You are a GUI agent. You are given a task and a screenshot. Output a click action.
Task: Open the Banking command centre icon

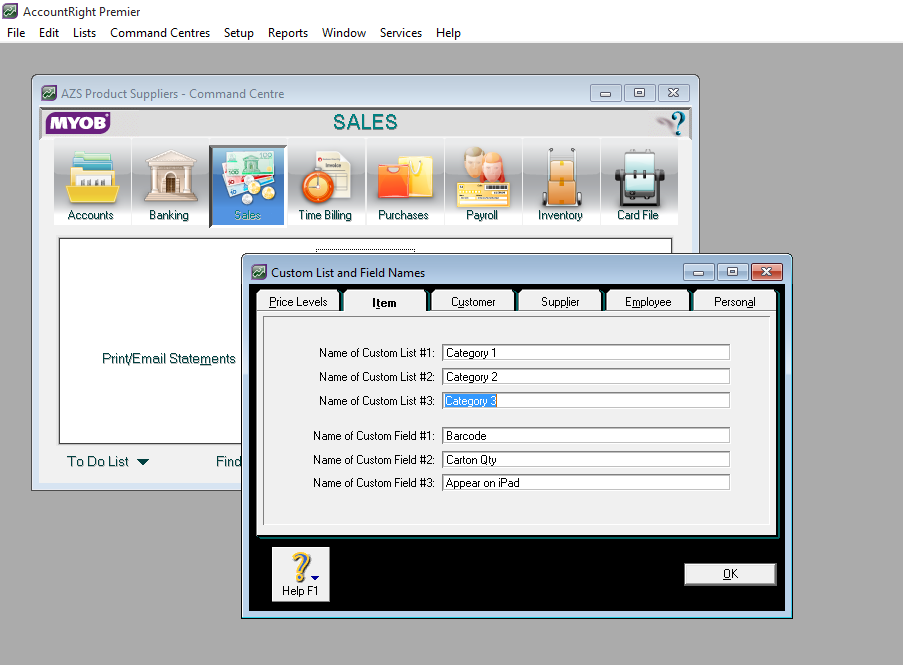click(169, 183)
